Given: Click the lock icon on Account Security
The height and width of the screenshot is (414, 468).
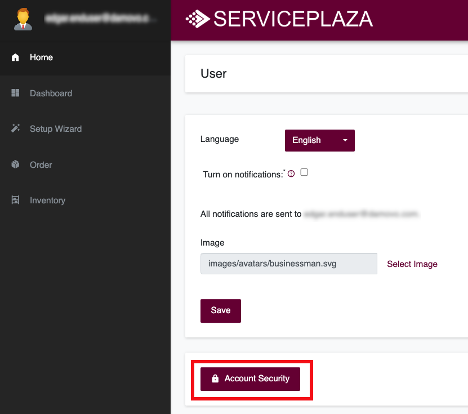Looking at the screenshot, I should click(x=215, y=378).
